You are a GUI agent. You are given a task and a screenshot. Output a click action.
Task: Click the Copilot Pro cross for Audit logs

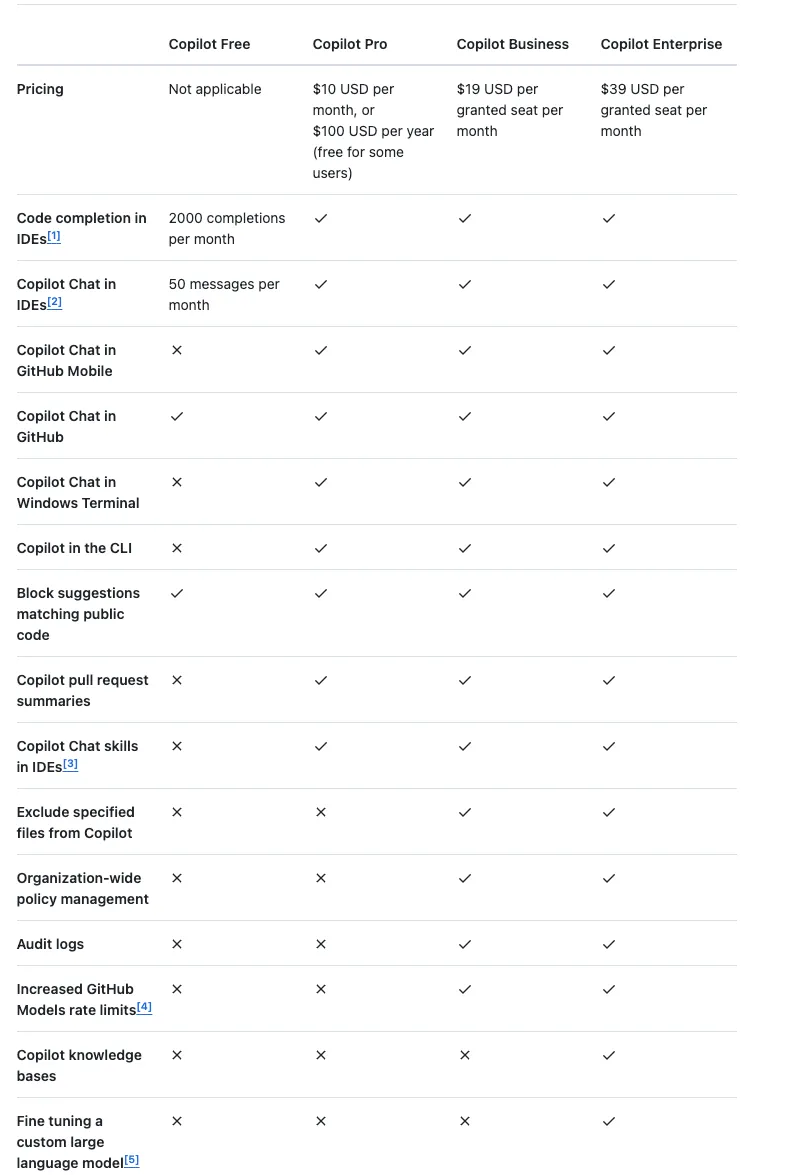tap(321, 944)
